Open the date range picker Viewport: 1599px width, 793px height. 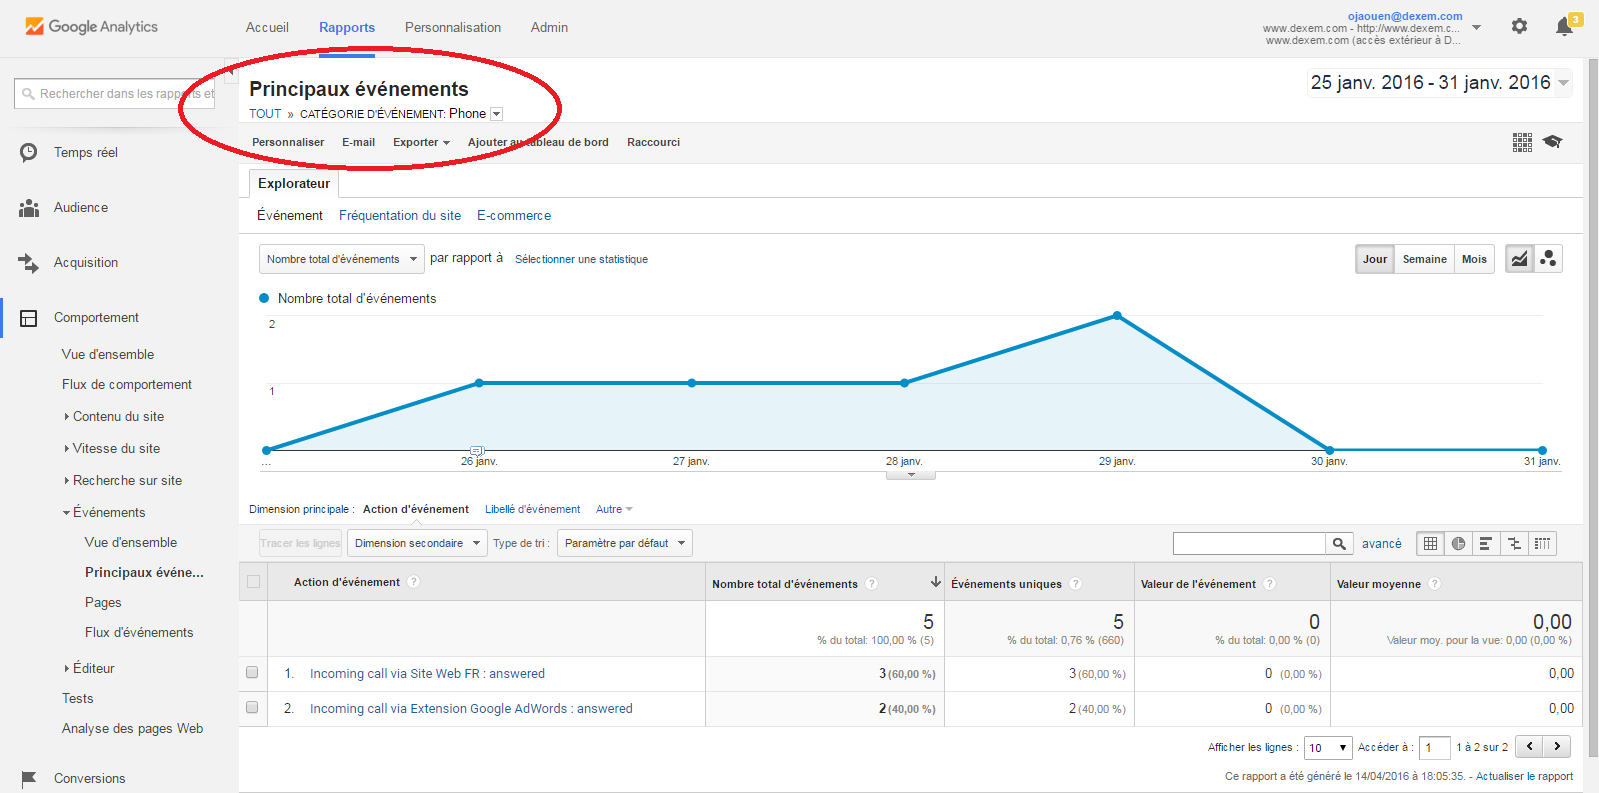pyautogui.click(x=1440, y=83)
